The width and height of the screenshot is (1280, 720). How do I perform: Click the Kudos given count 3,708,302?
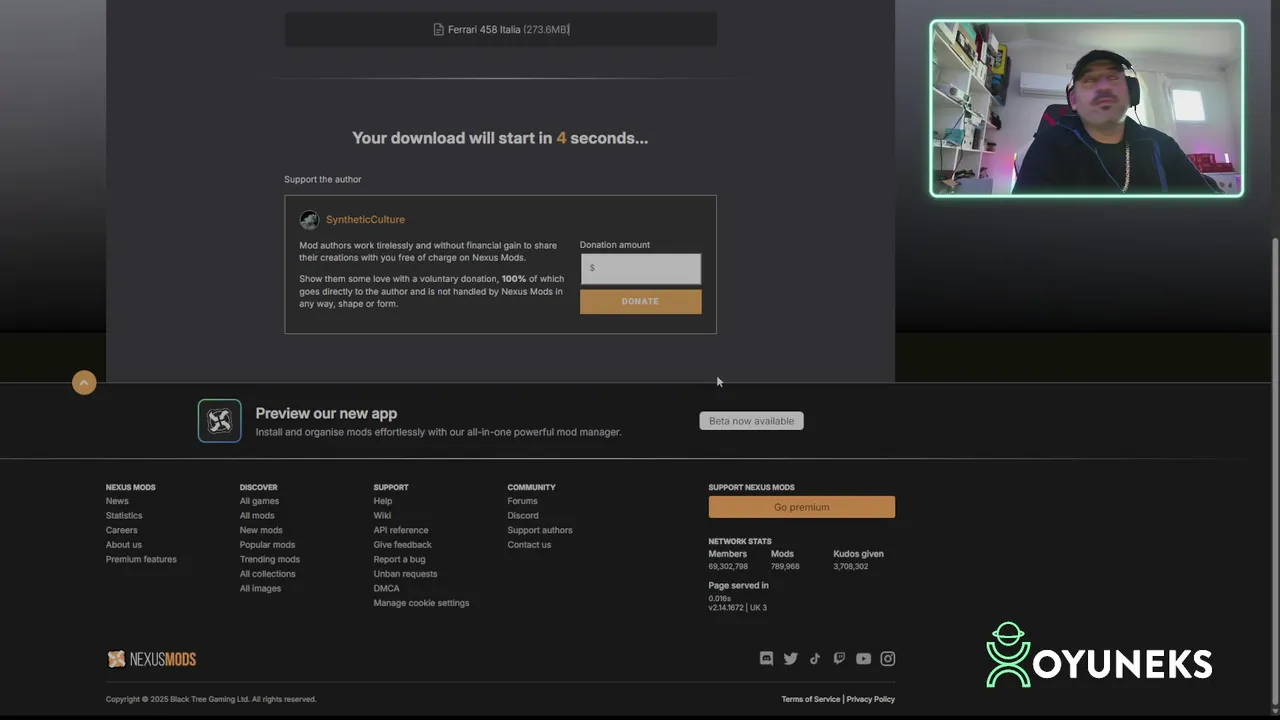[851, 567]
